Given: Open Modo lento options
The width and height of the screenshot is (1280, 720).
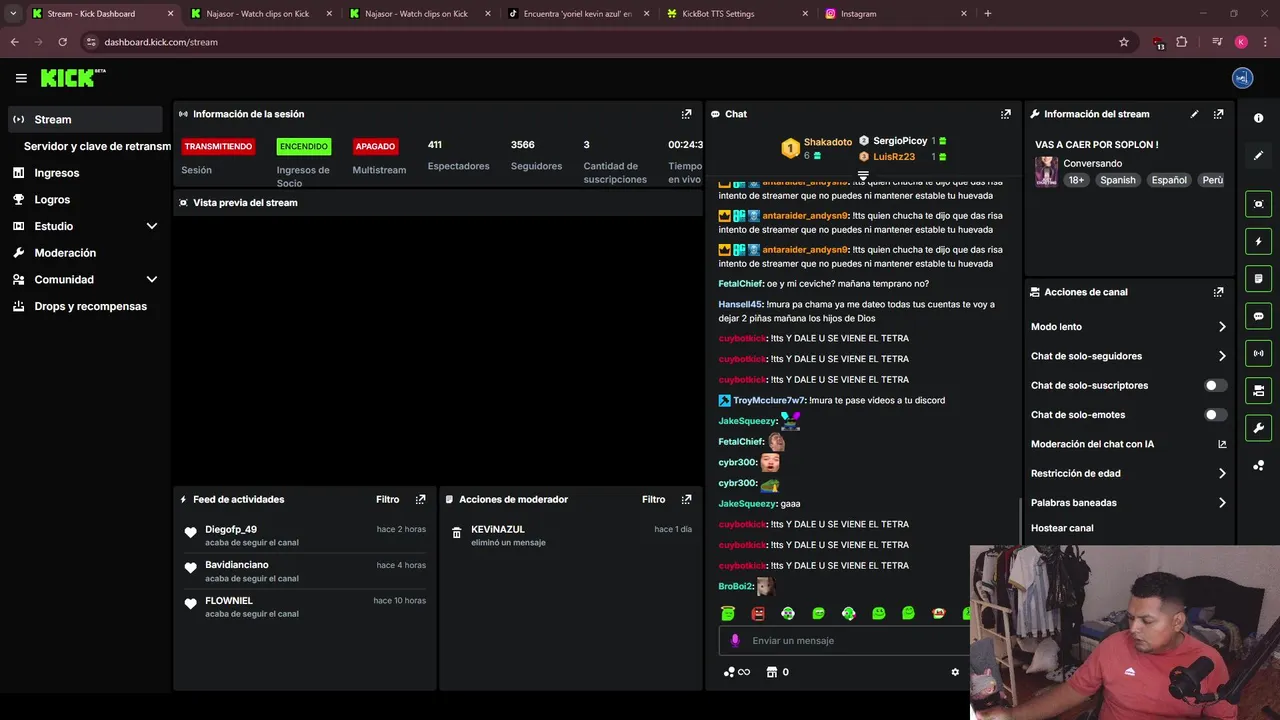Looking at the screenshot, I should point(1129,327).
